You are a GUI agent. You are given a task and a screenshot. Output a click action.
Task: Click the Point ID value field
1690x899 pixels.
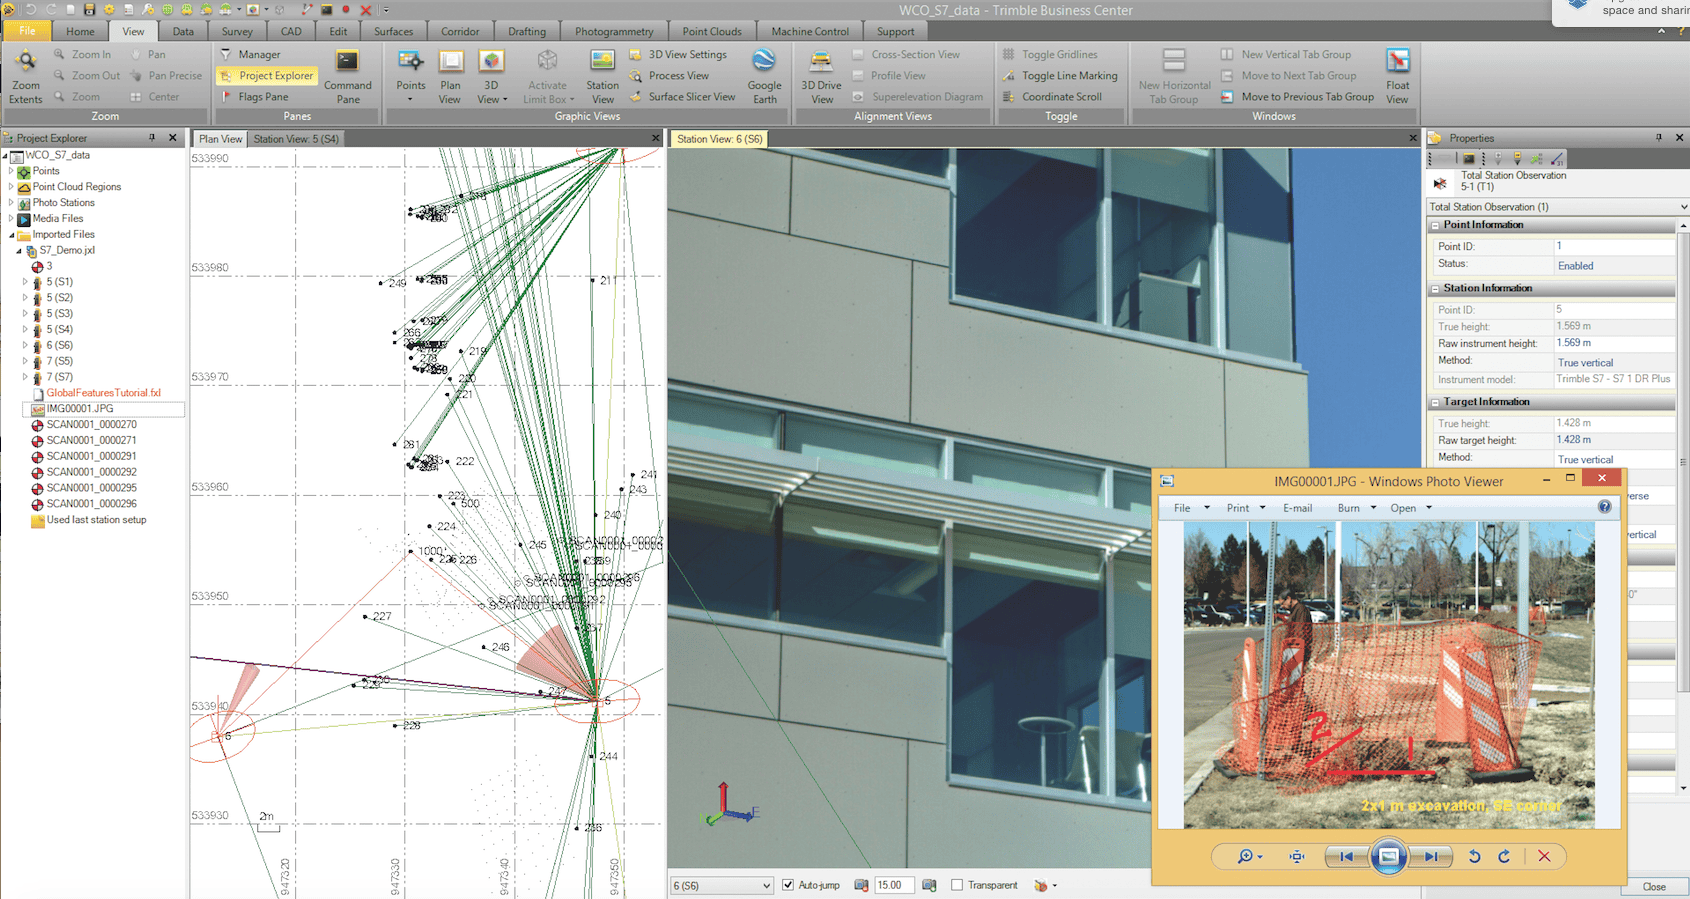click(x=1614, y=246)
